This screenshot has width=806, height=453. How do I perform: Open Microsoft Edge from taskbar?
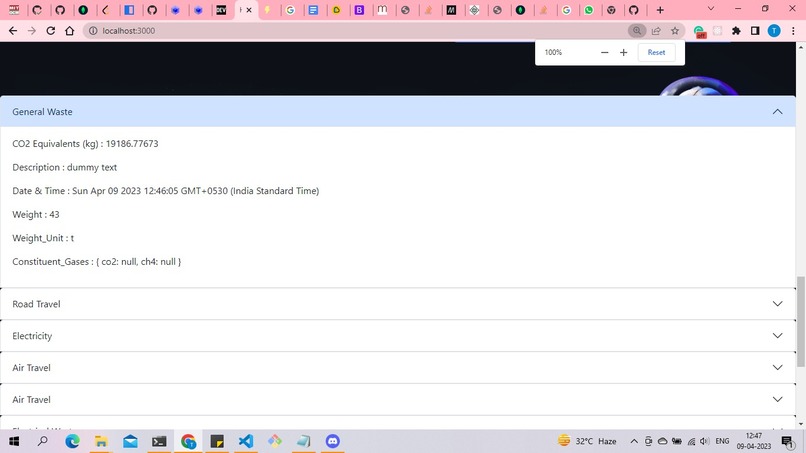(72, 441)
